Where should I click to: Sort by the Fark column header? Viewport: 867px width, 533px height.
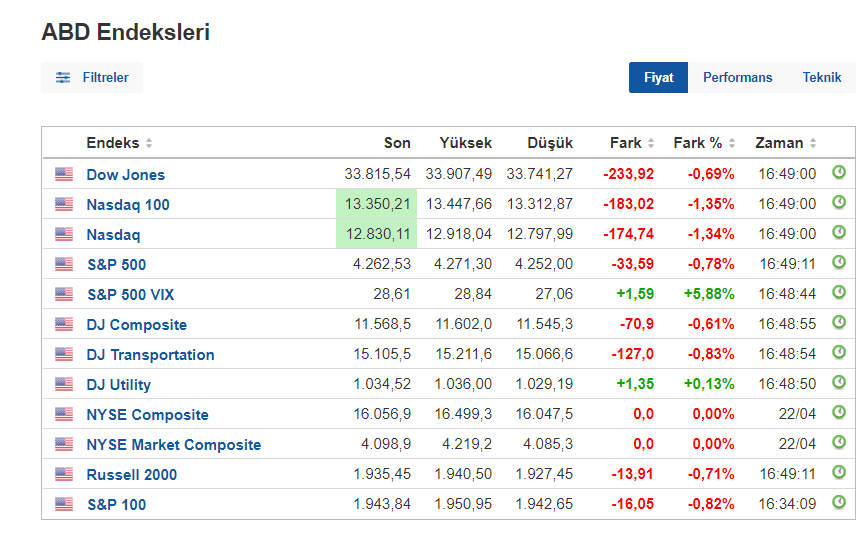pyautogui.click(x=651, y=144)
